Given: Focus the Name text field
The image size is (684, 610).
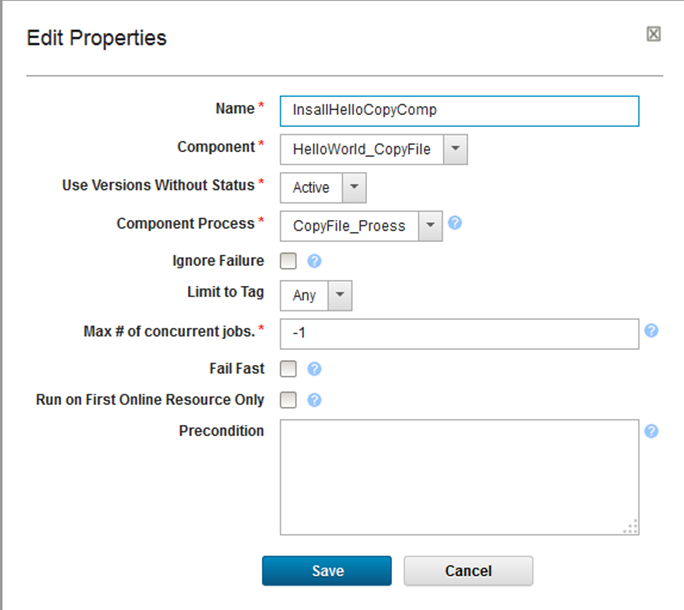Looking at the screenshot, I should click(459, 111).
